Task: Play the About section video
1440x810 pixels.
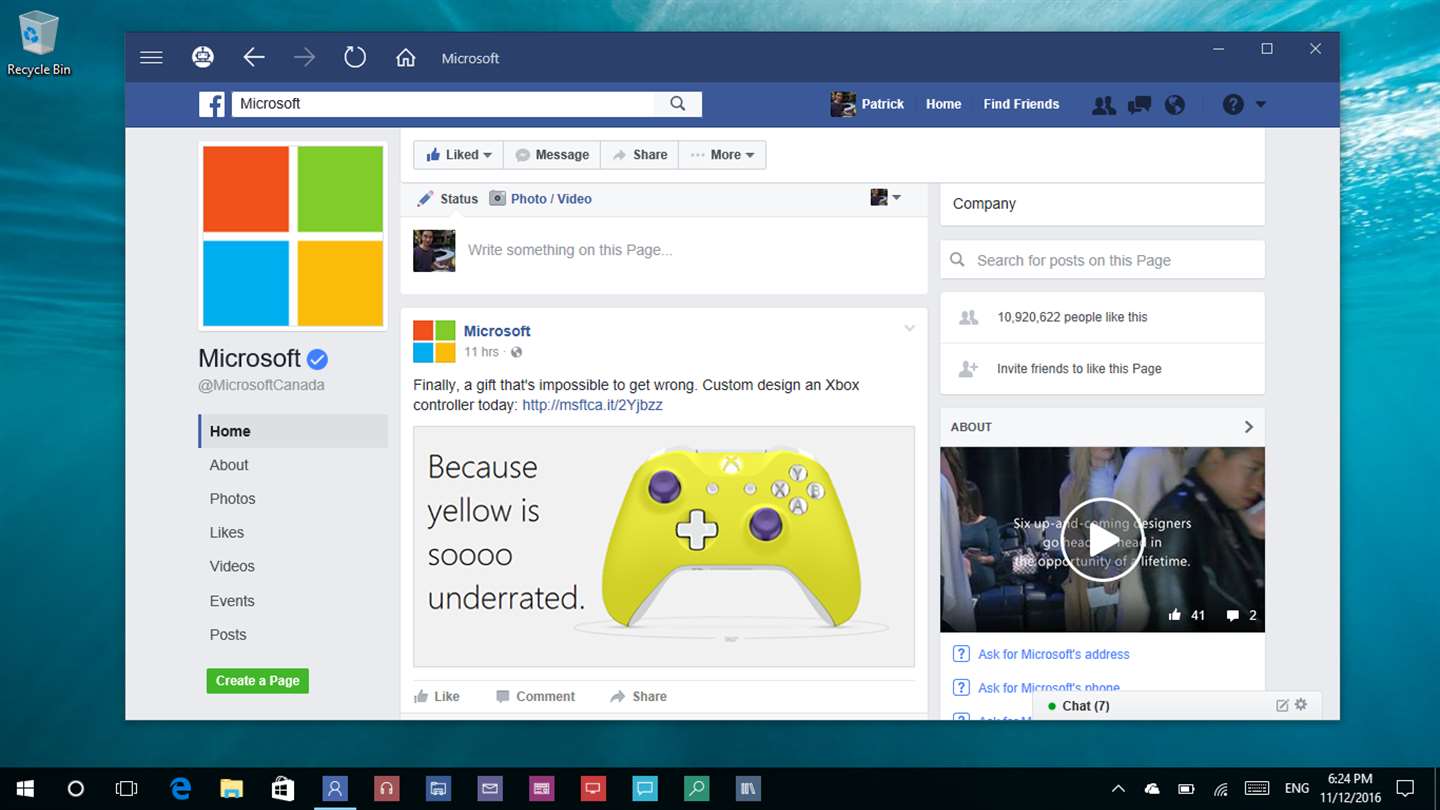Action: [1102, 540]
